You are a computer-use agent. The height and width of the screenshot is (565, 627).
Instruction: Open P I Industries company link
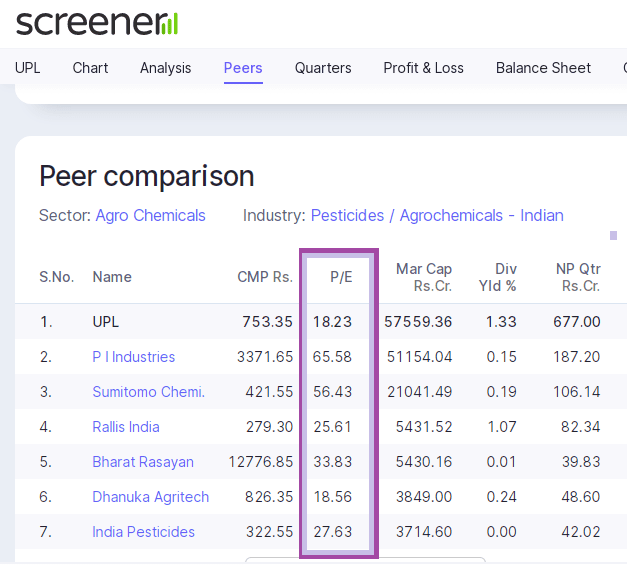pos(134,357)
